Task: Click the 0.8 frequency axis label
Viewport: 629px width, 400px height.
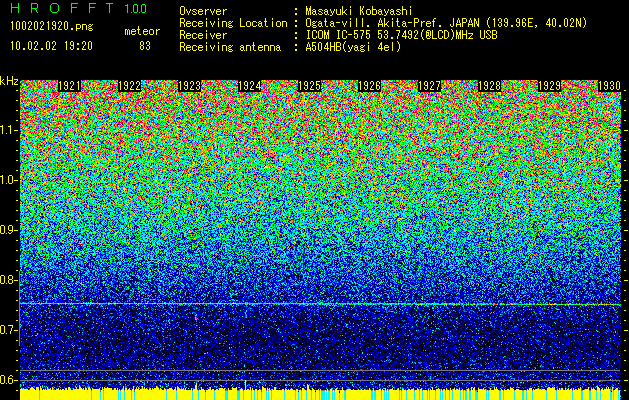Action: [x=8, y=280]
